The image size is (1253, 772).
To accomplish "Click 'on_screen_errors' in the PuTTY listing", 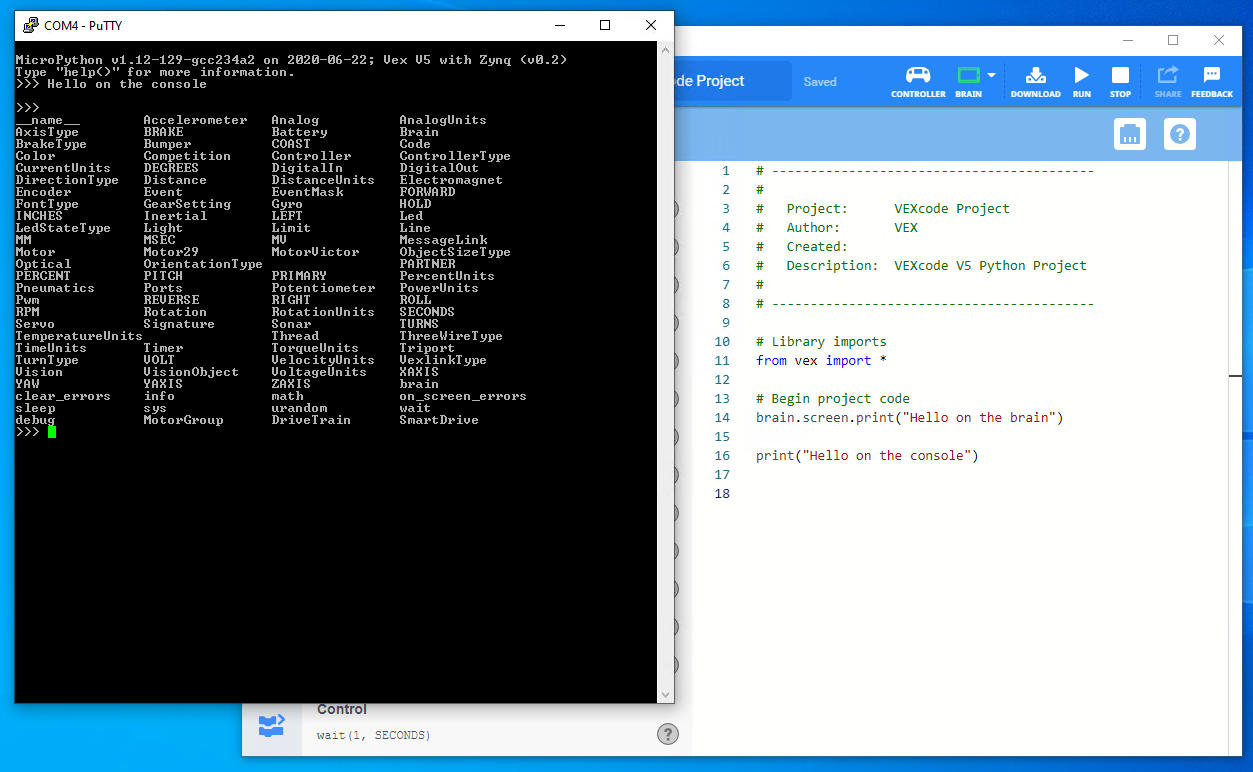I will (x=463, y=396).
